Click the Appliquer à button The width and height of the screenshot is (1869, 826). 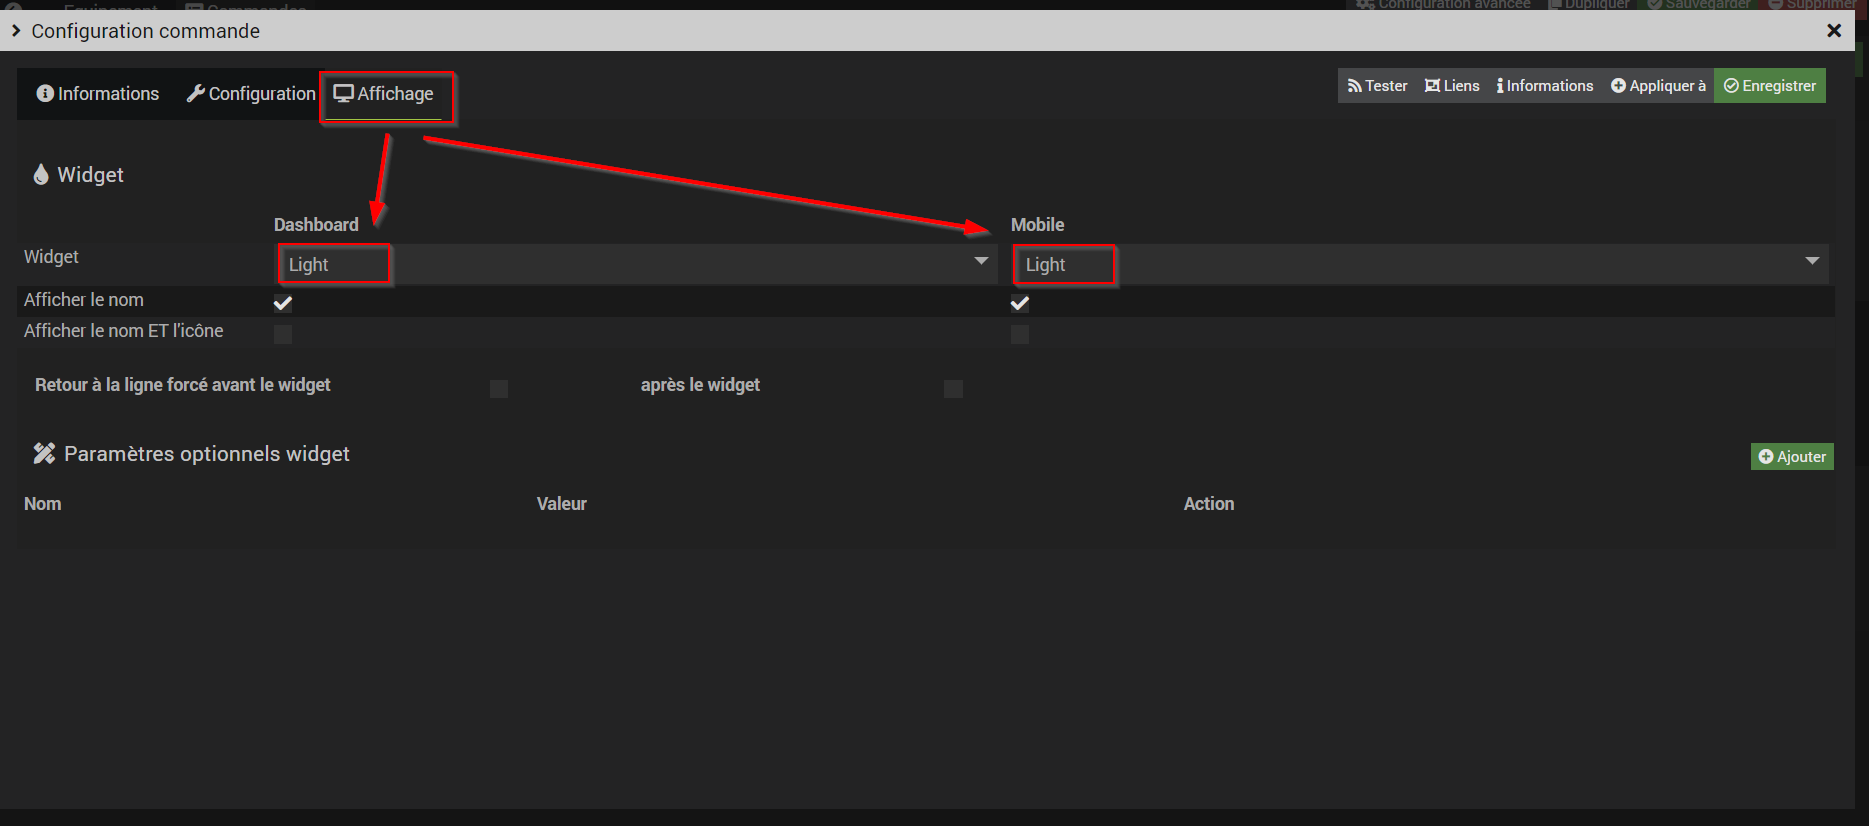pos(1658,86)
